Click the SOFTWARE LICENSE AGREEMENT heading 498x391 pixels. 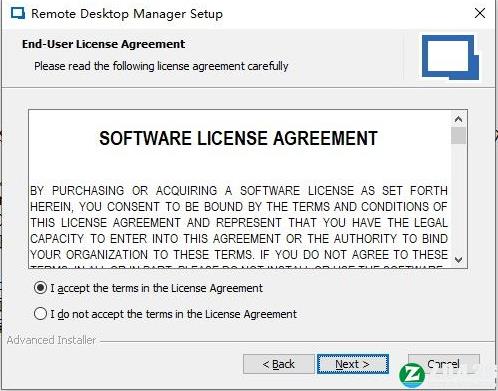[238, 138]
